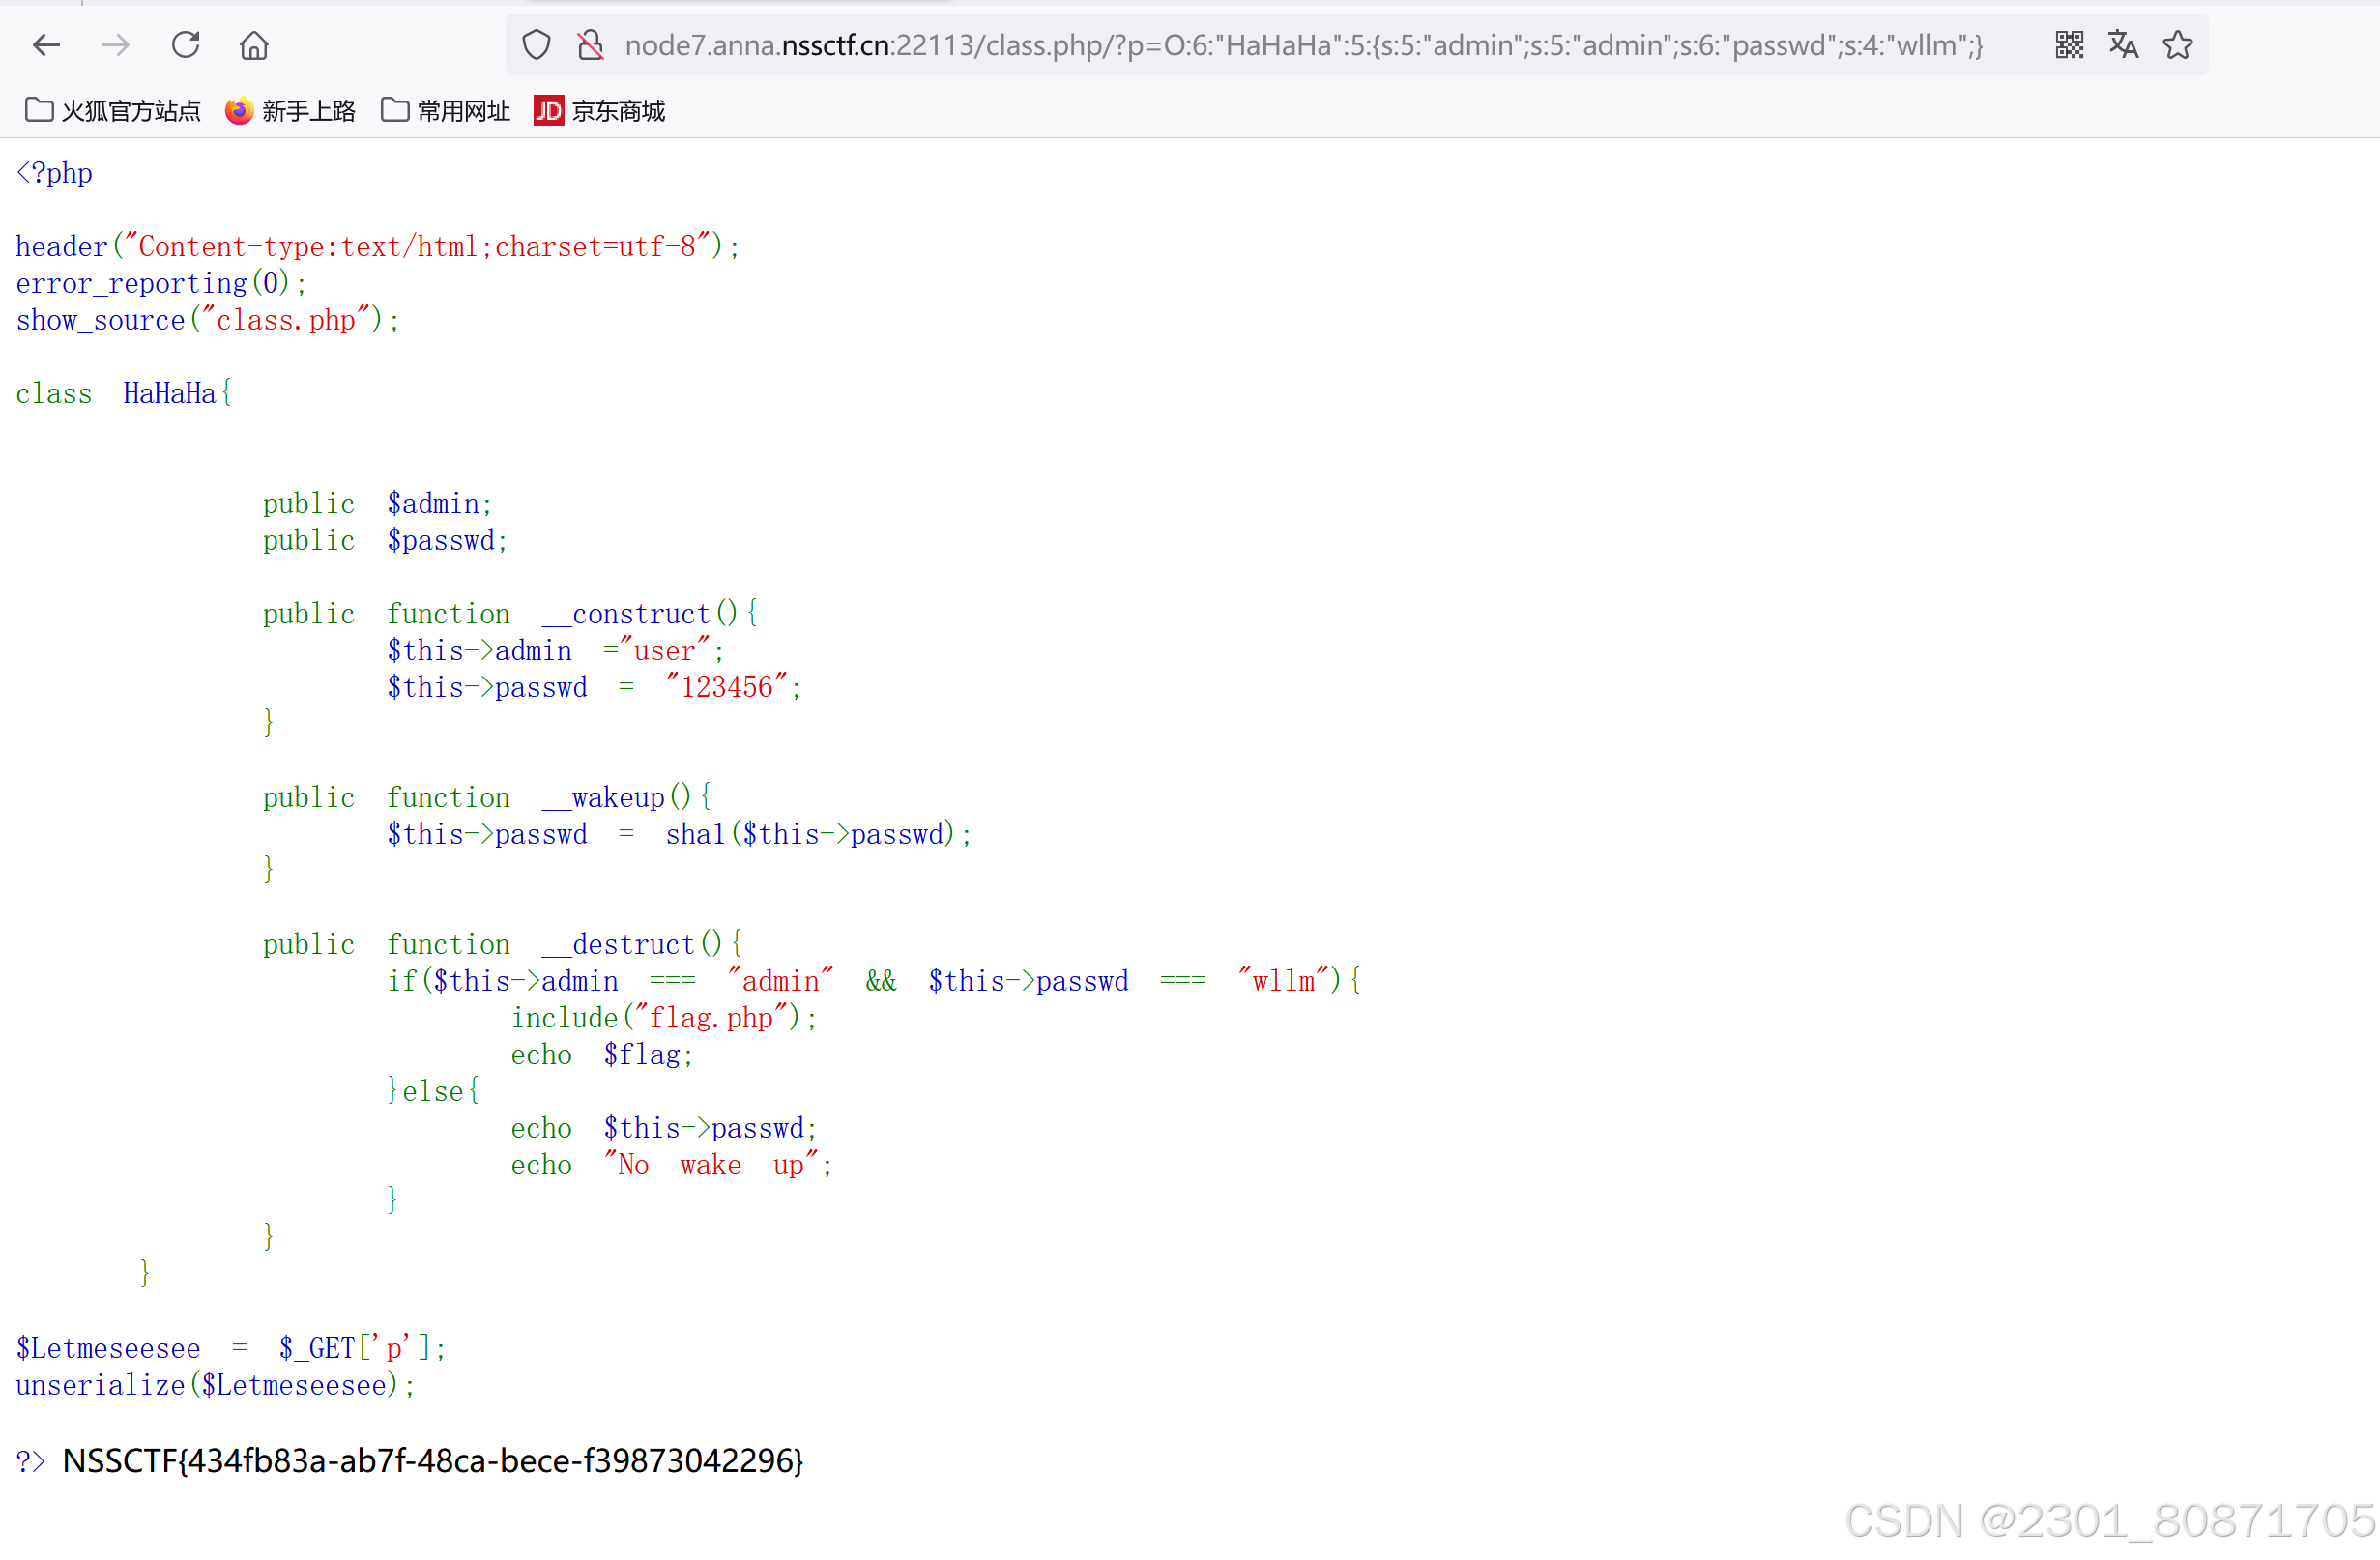Click the translate page icon

[2123, 45]
